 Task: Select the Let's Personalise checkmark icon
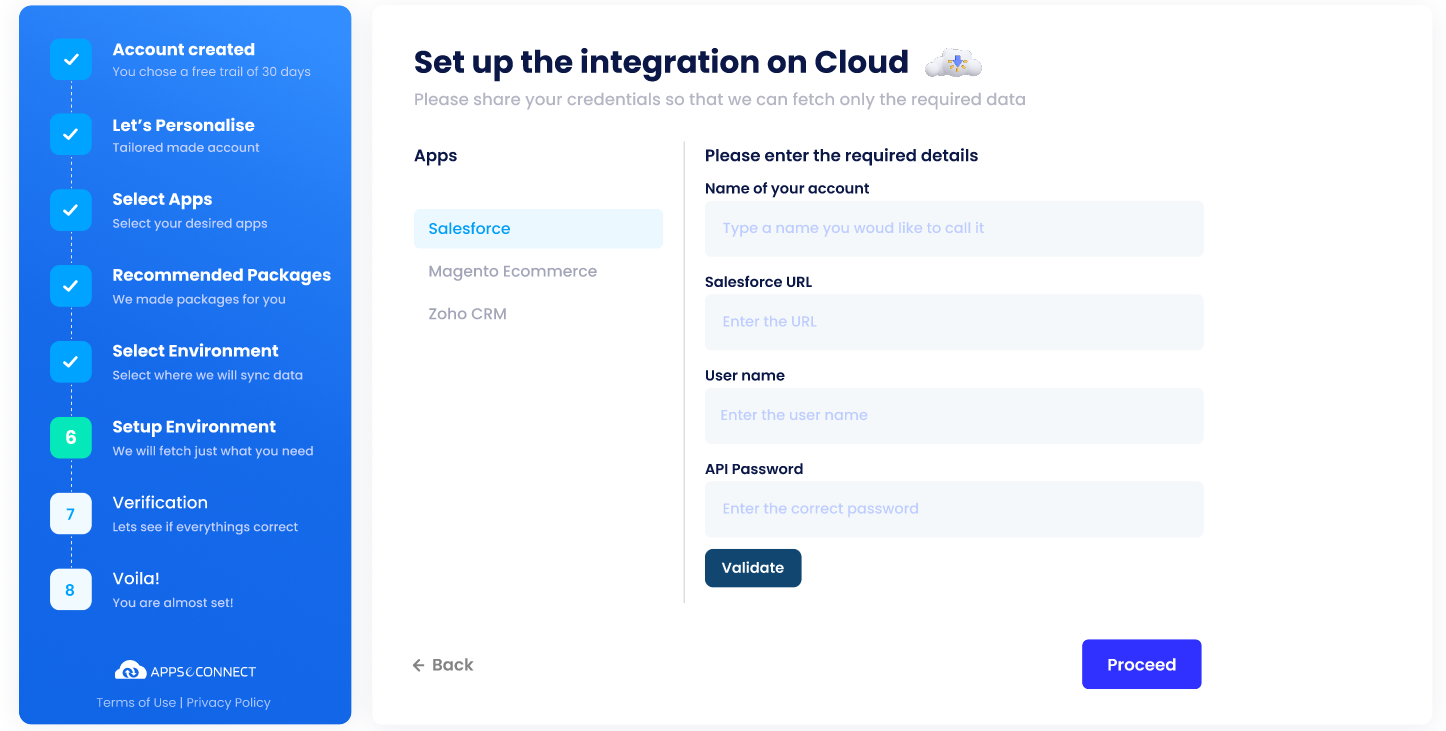click(70, 134)
